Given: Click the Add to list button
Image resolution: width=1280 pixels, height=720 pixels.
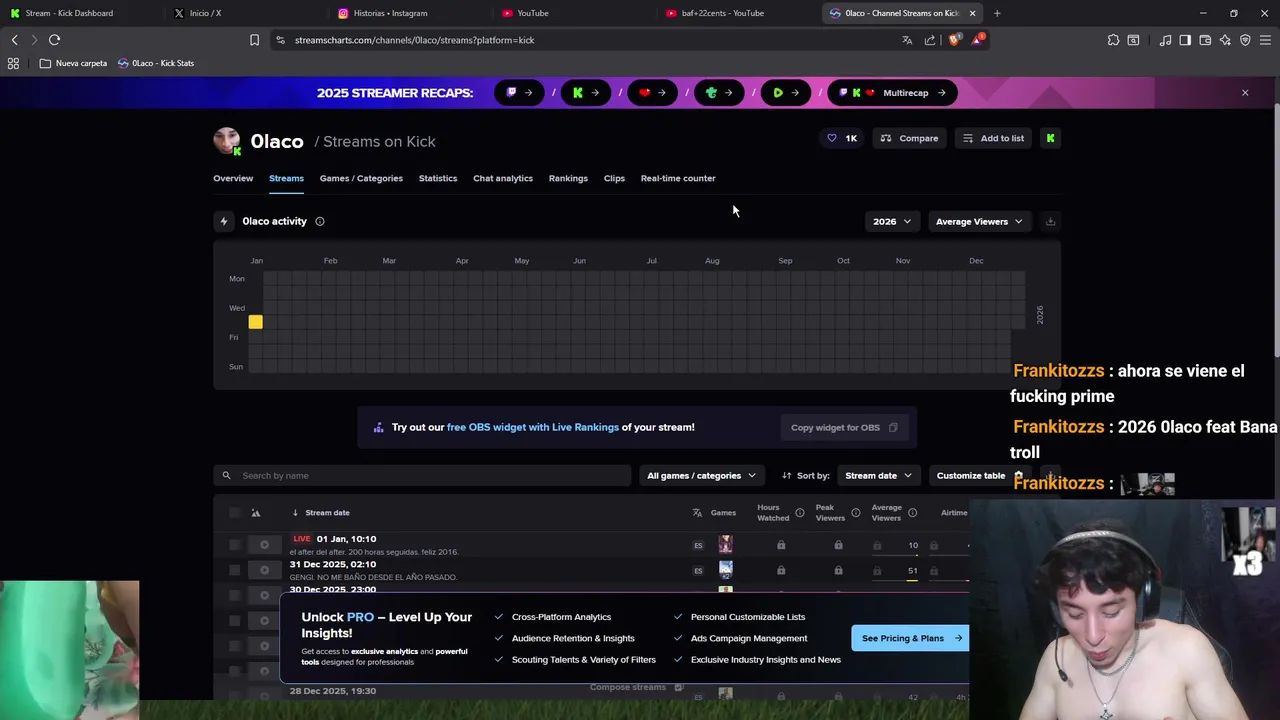Looking at the screenshot, I should pos(993,138).
